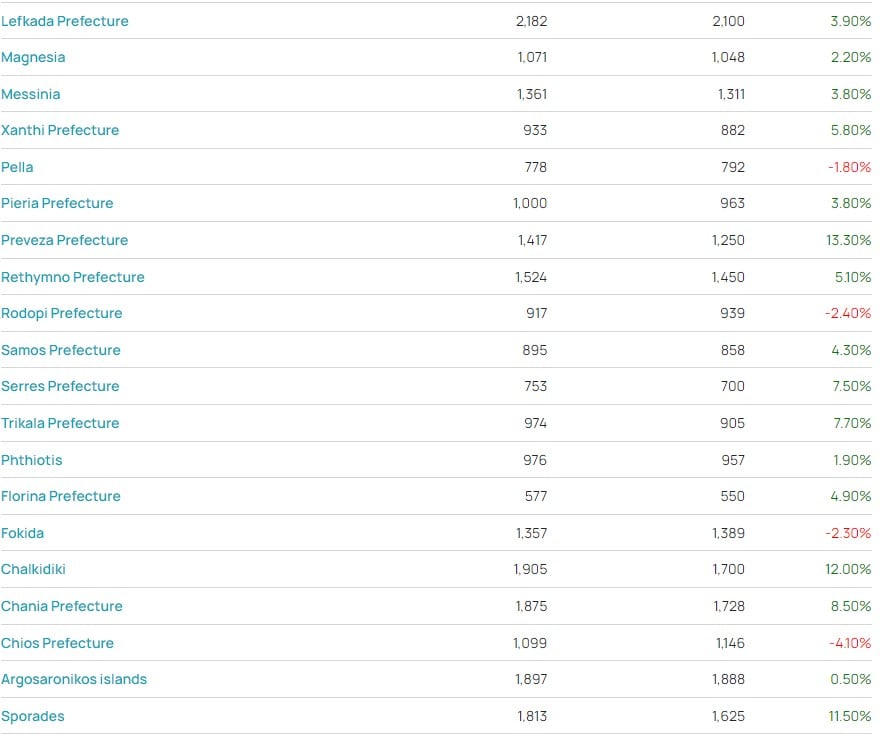Open the Argosaronikos islands link
The height and width of the screenshot is (734, 885).
pos(74,679)
